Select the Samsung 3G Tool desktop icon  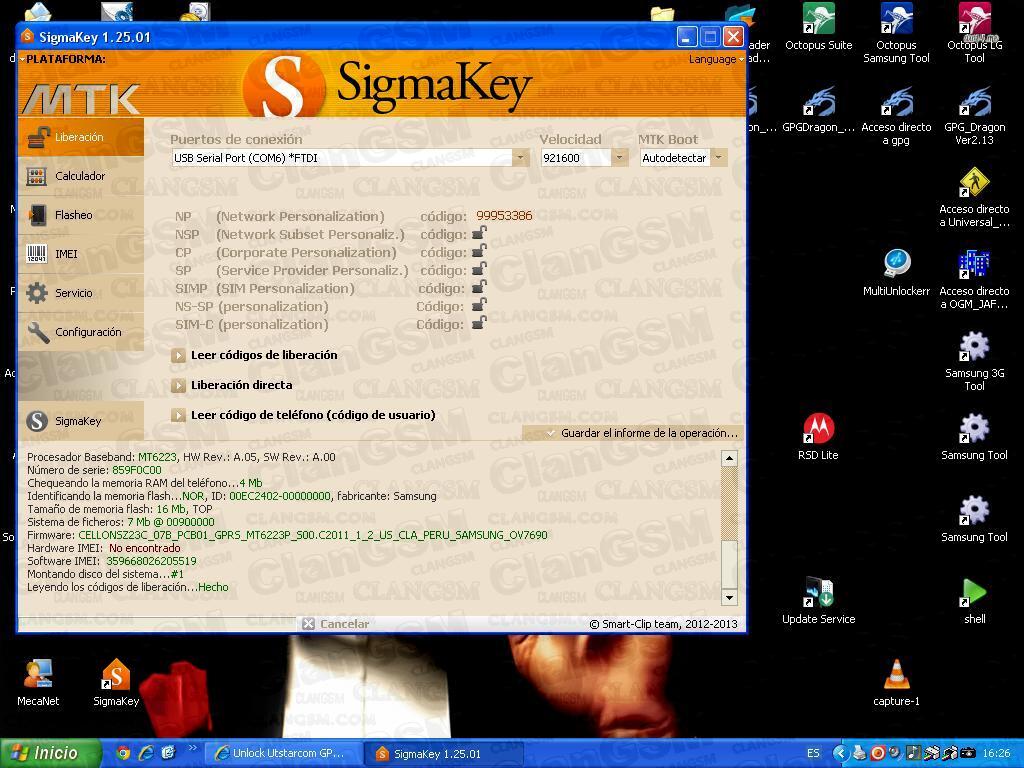974,362
